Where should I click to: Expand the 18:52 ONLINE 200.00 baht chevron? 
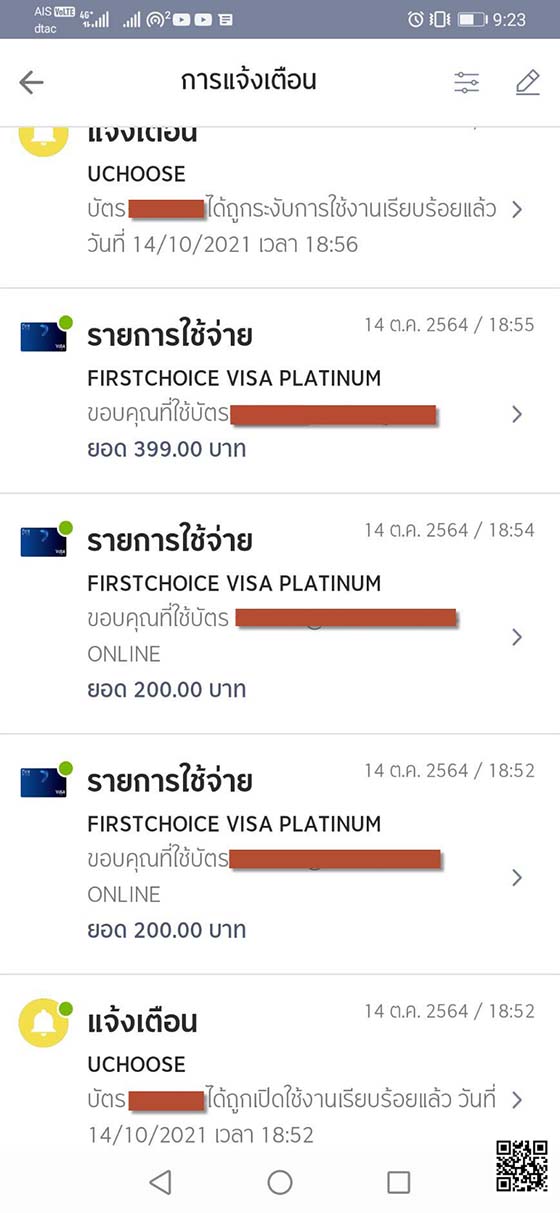(517, 878)
